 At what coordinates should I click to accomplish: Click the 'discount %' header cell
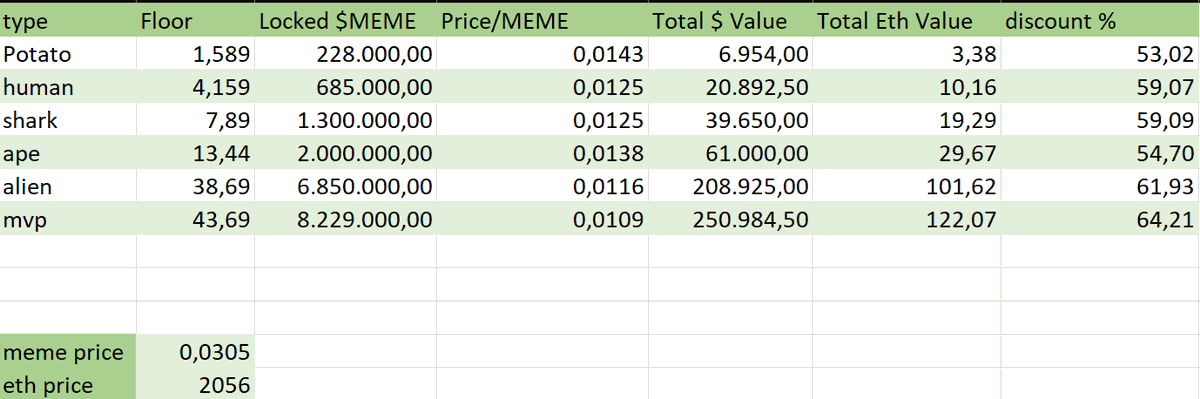[x=1100, y=21]
